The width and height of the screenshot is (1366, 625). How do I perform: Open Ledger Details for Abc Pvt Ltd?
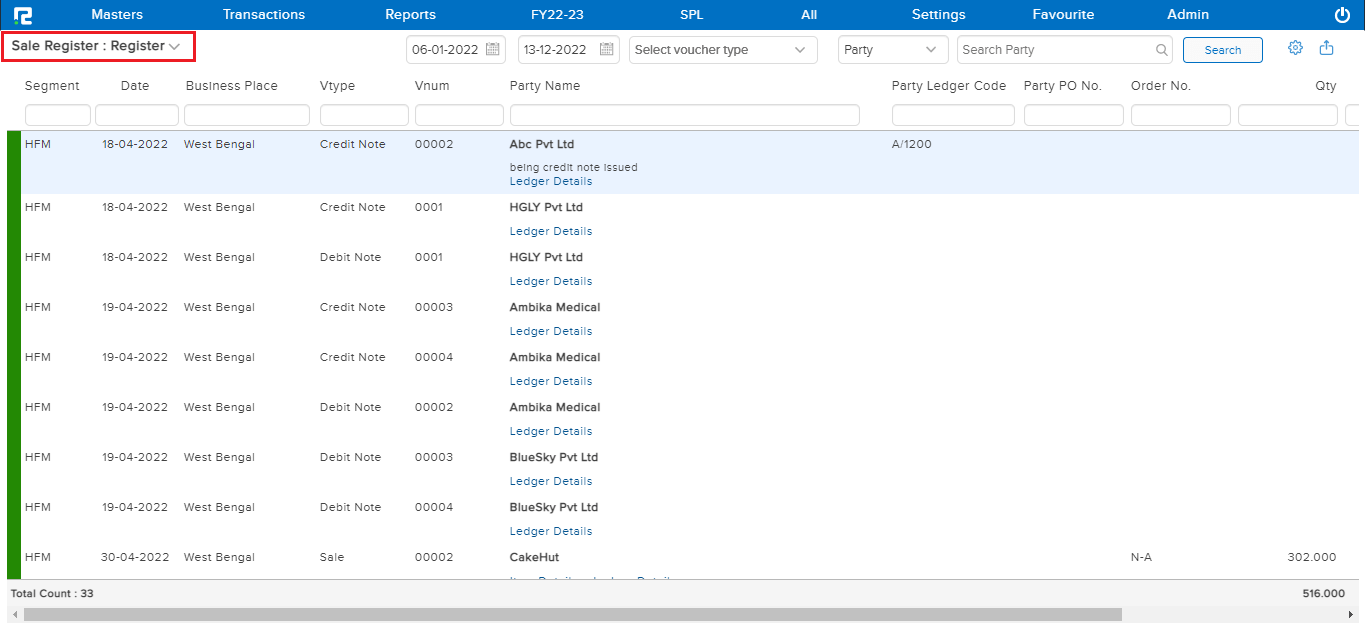tap(550, 182)
